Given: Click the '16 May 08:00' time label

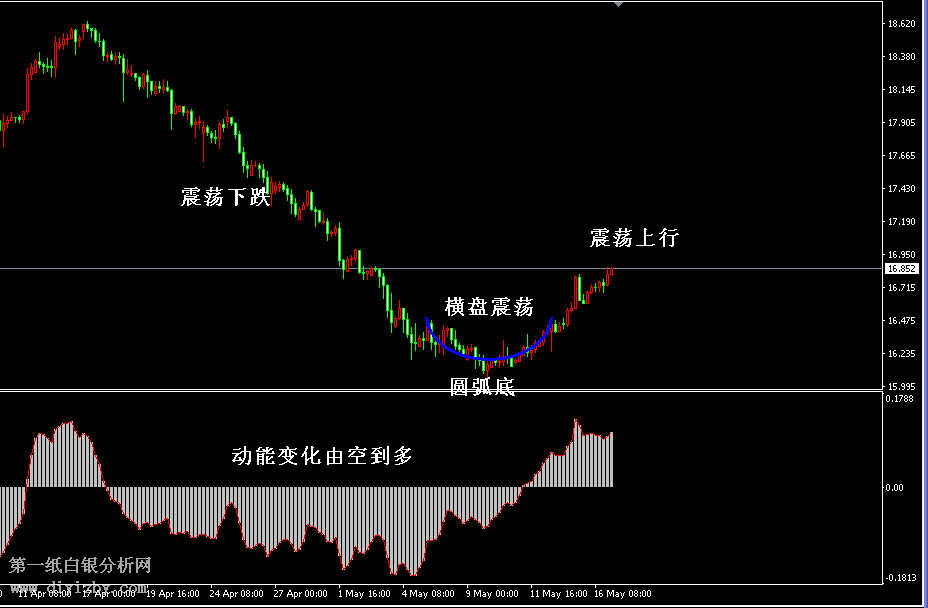Looking at the screenshot, I should pos(623,593).
